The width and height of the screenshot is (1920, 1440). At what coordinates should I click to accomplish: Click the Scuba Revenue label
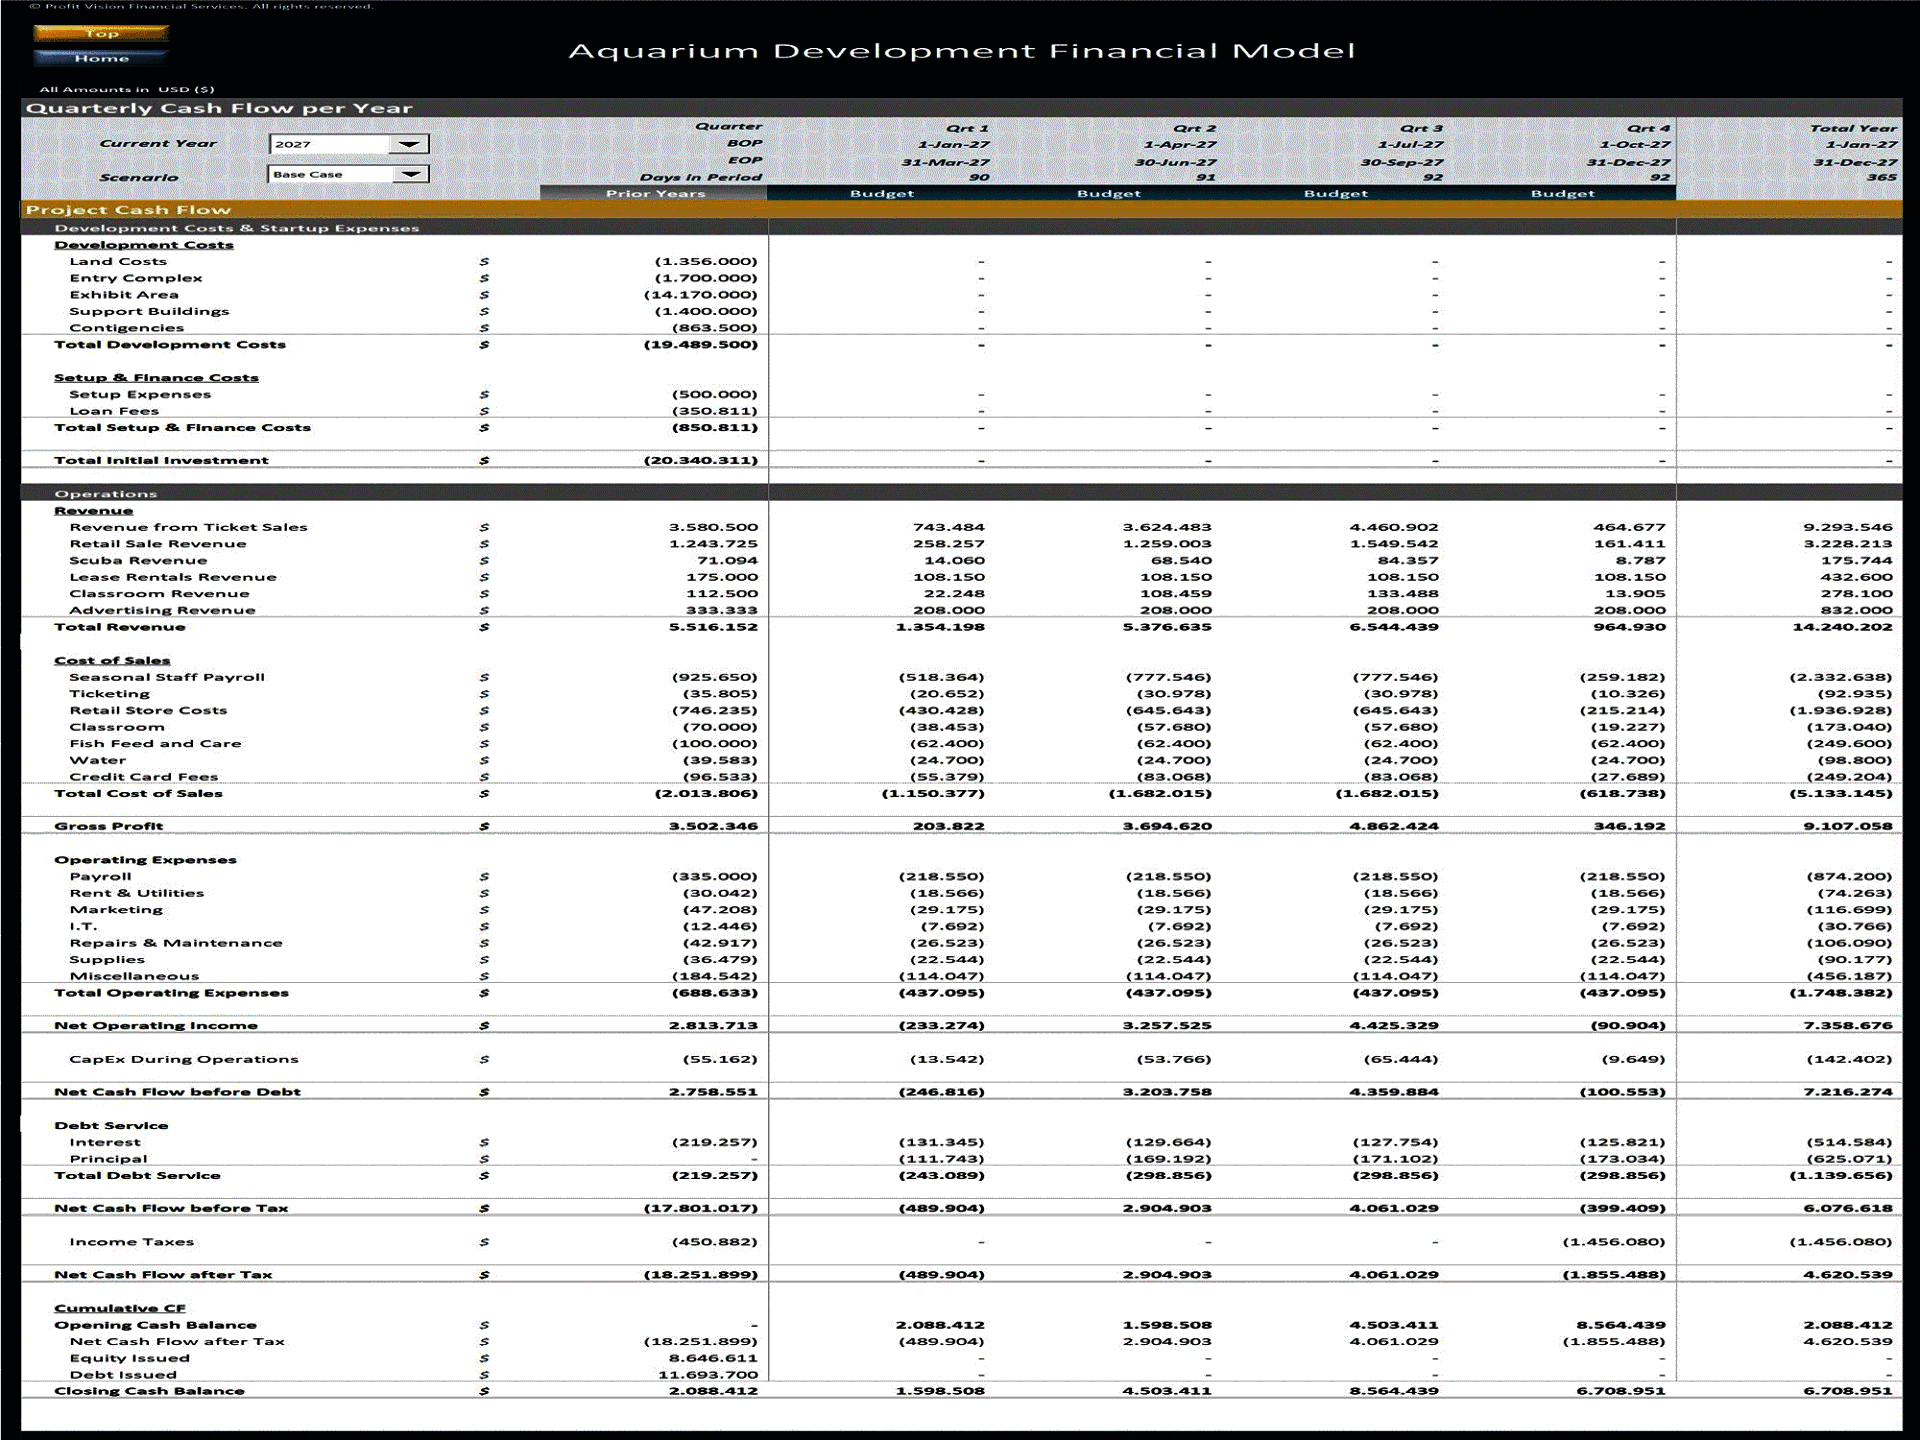pyautogui.click(x=138, y=560)
